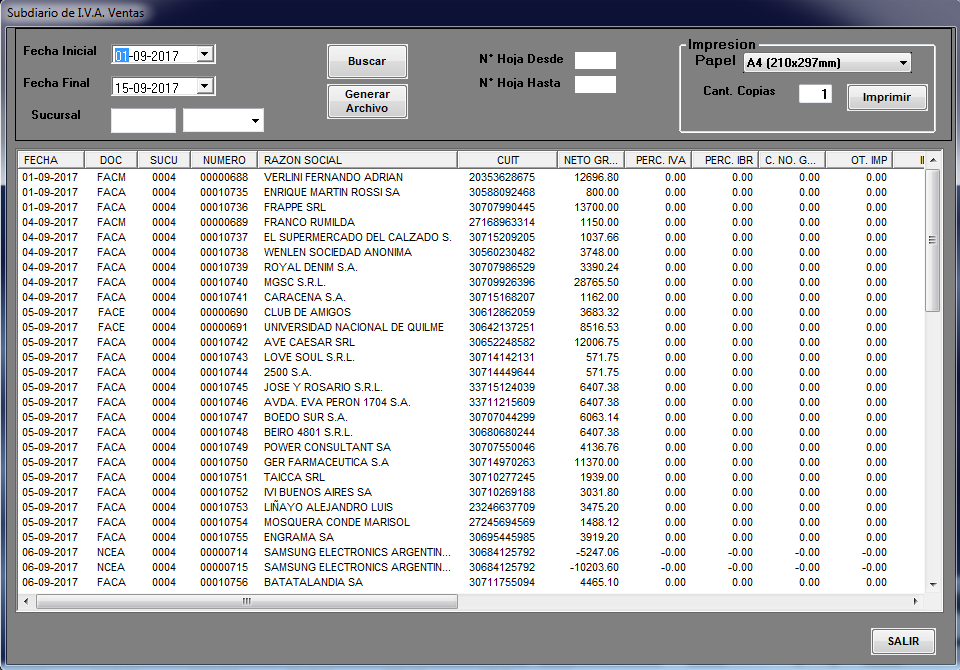Click document number 00000714 of Samsung row
The width and height of the screenshot is (960, 670).
point(224,552)
